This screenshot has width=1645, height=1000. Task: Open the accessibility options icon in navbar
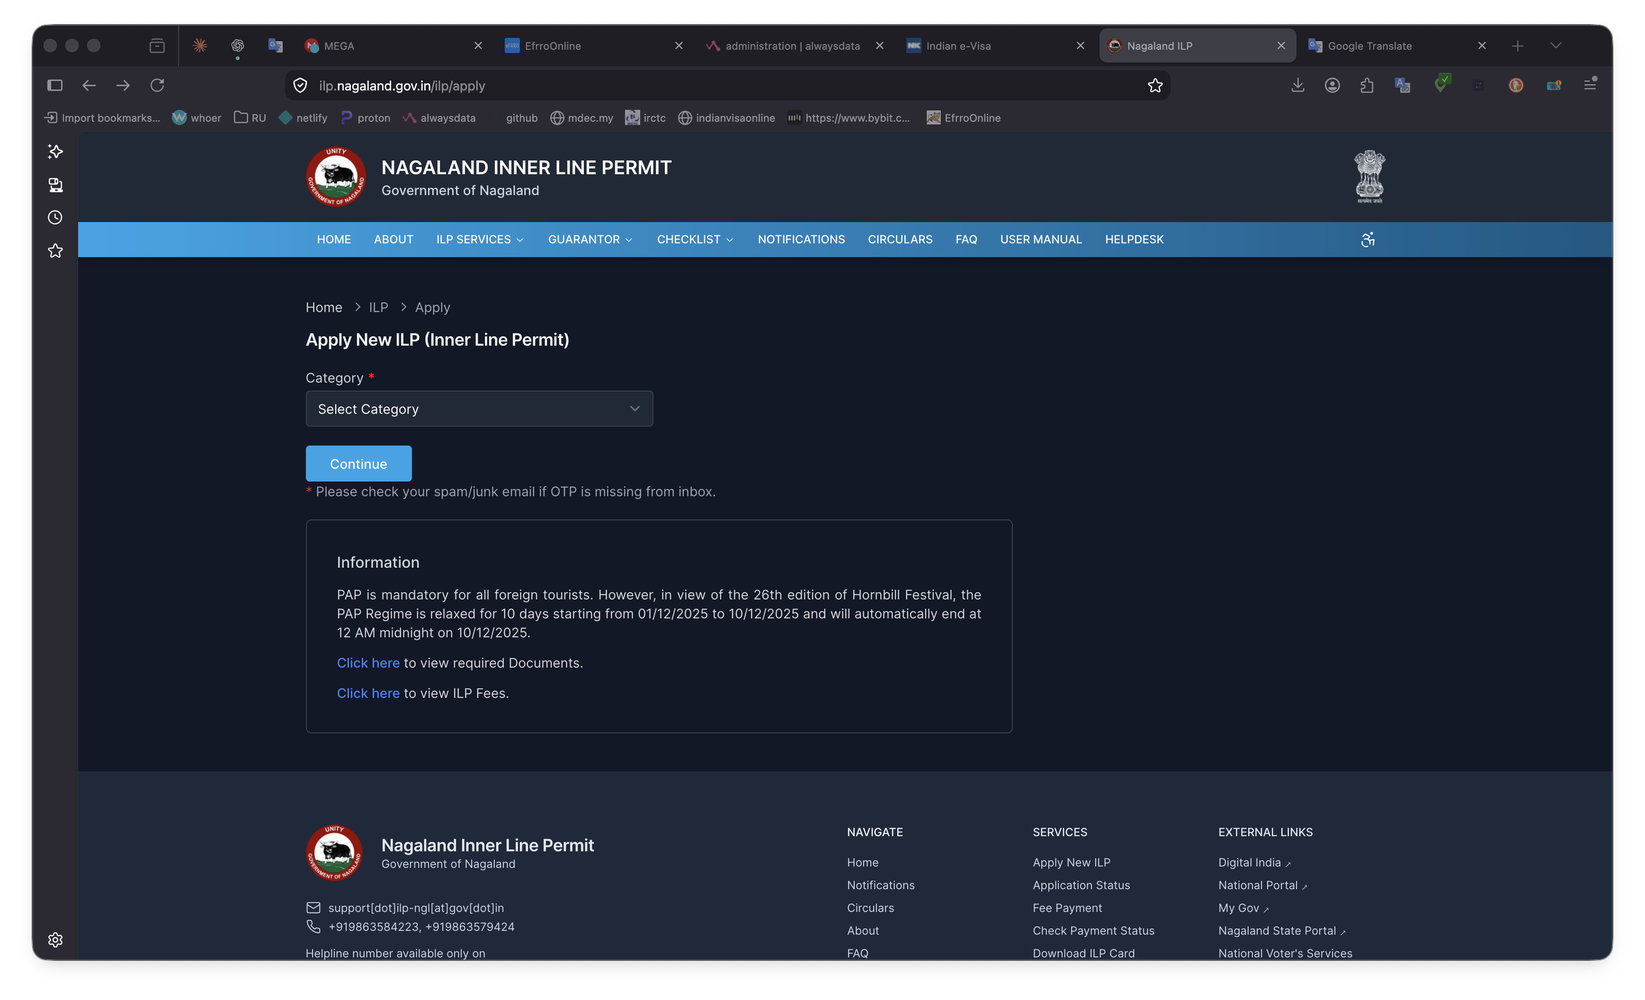pos(1368,240)
